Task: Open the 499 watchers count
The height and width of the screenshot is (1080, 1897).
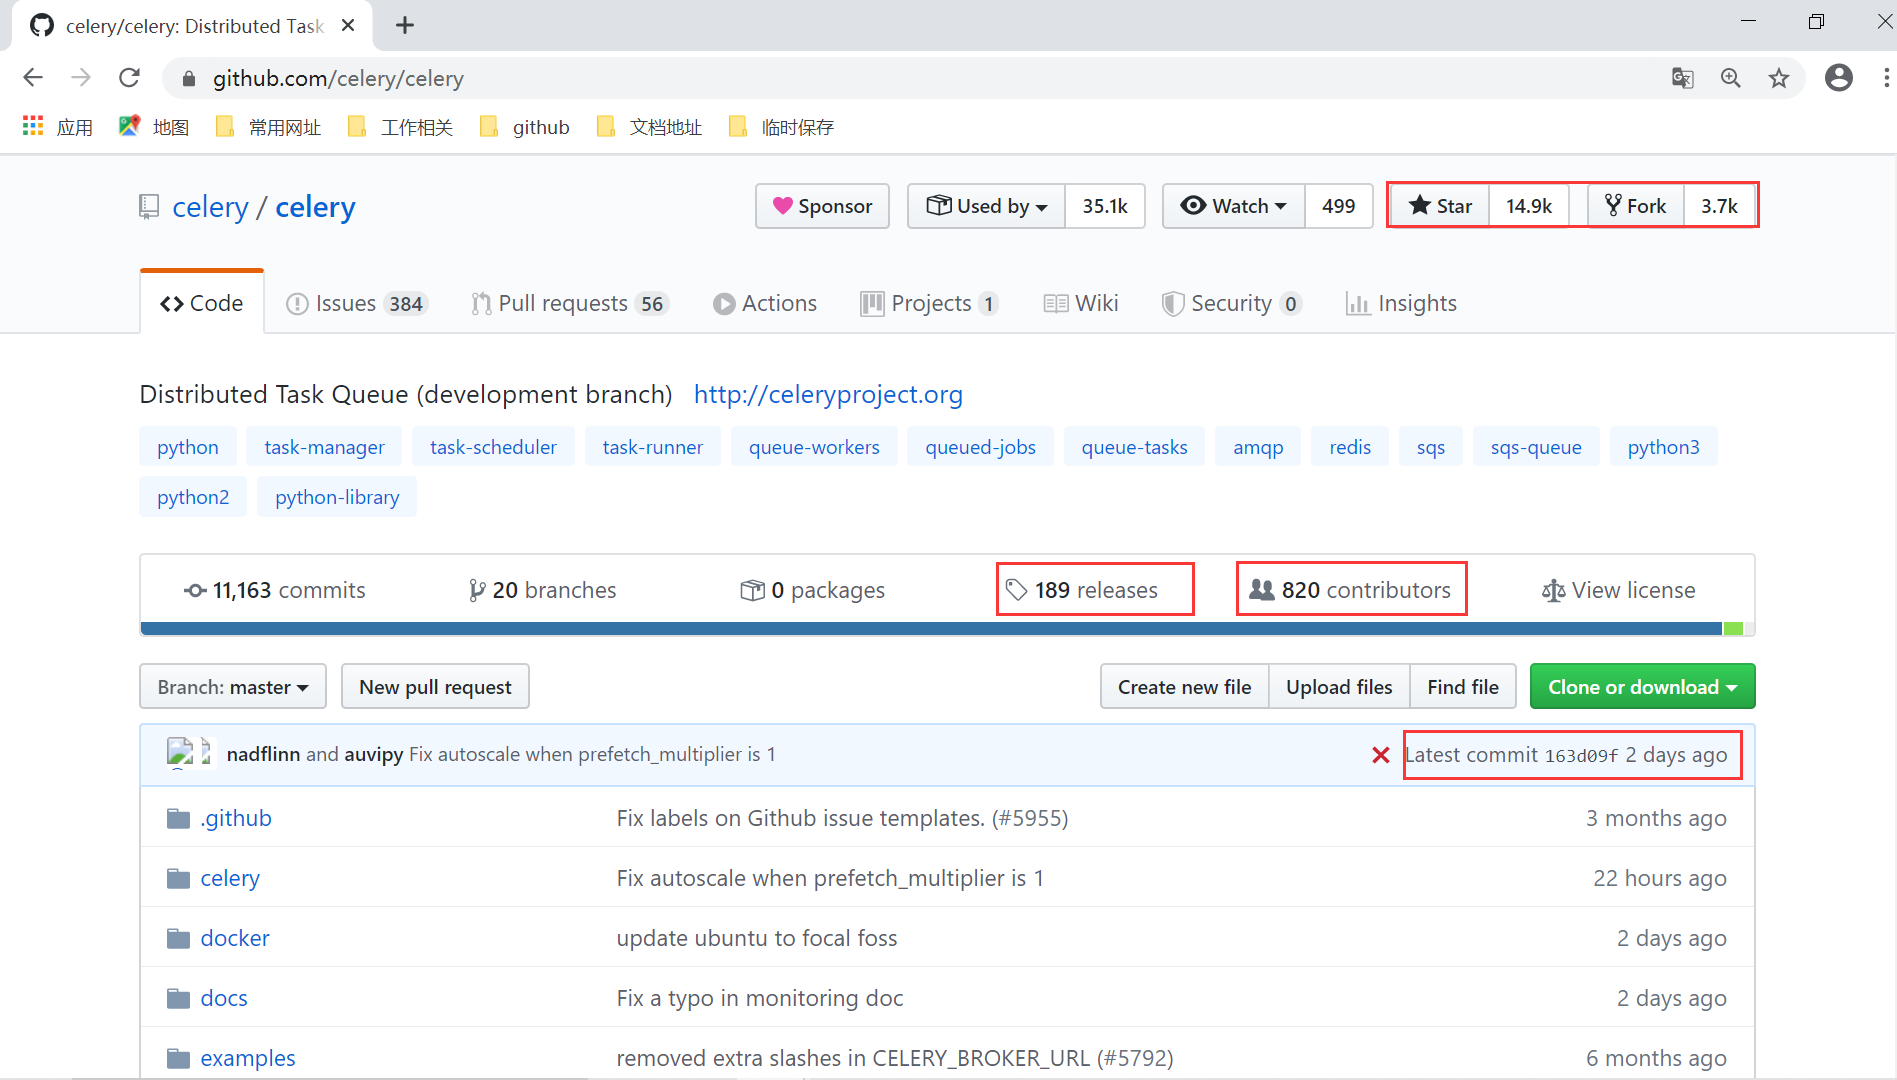Action: [x=1338, y=206]
